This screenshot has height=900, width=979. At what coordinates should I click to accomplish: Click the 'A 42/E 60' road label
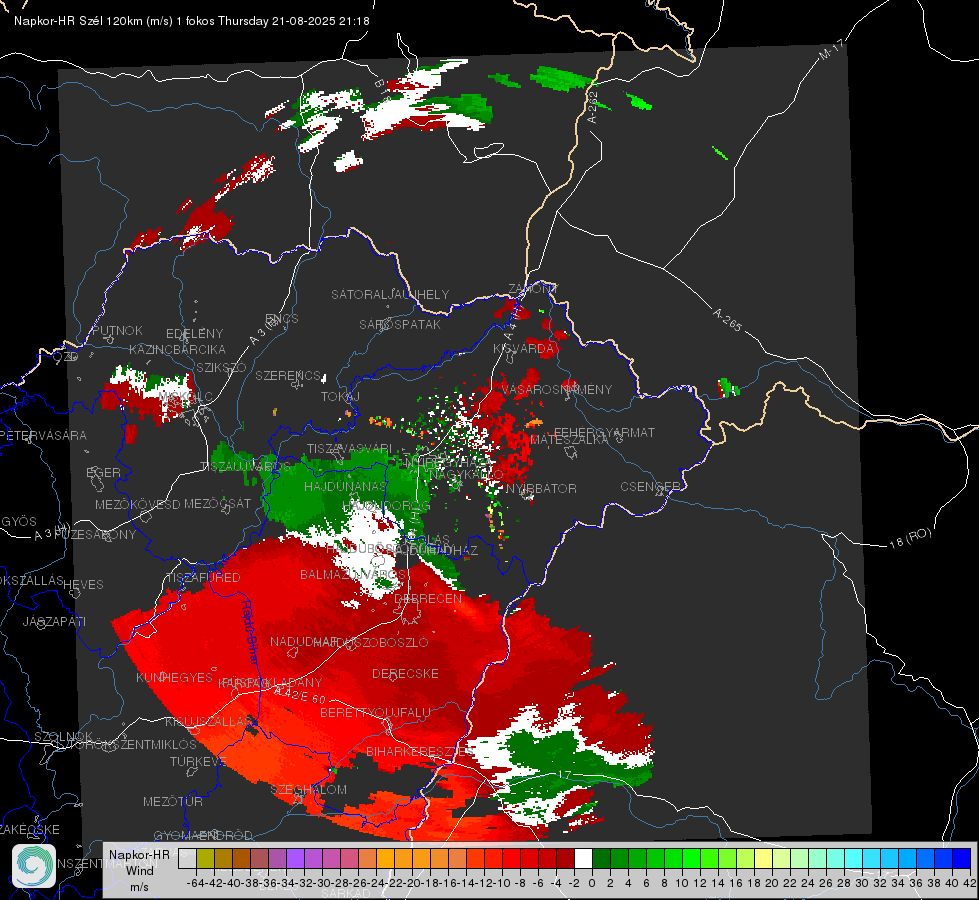tap(300, 696)
